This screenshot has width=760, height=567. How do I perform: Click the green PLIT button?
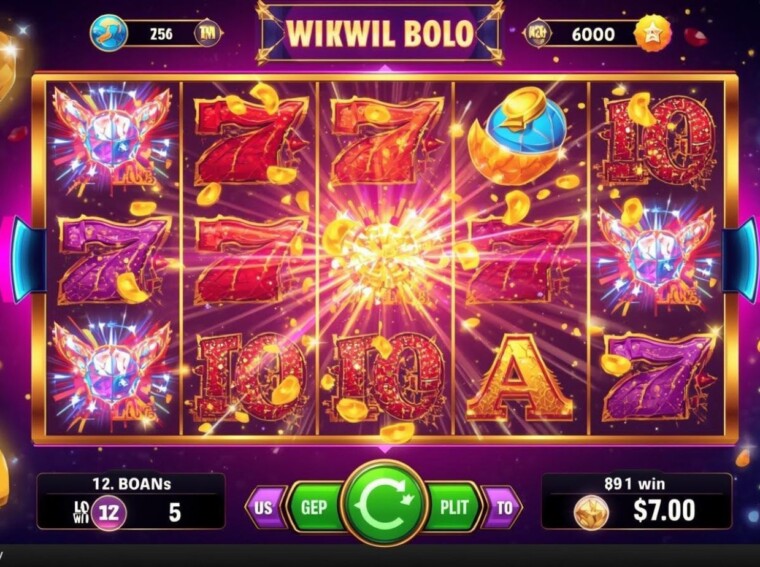click(x=453, y=507)
